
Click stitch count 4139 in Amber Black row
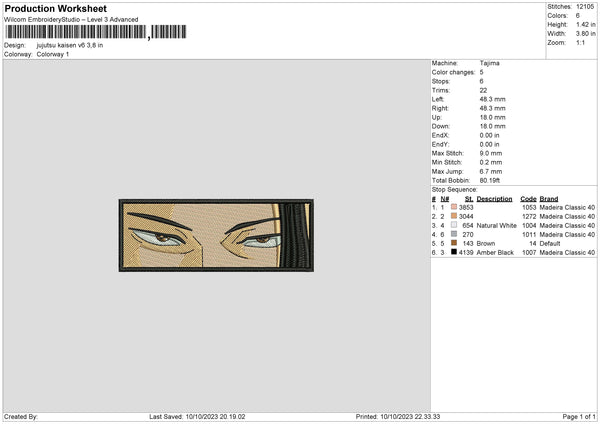(466, 253)
